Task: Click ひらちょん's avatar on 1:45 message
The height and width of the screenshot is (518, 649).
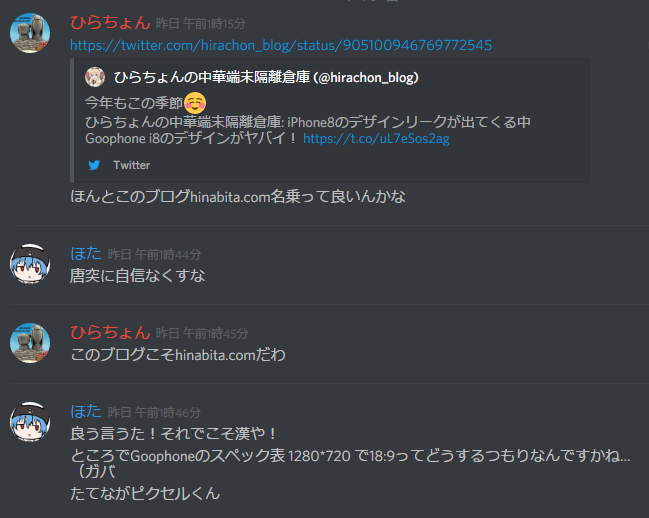Action: pos(30,343)
